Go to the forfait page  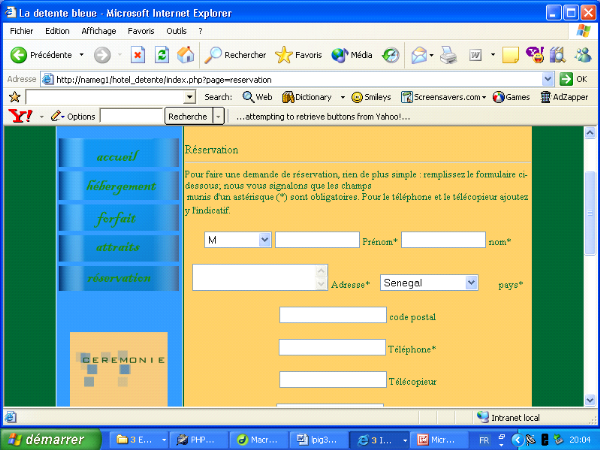tap(119, 218)
